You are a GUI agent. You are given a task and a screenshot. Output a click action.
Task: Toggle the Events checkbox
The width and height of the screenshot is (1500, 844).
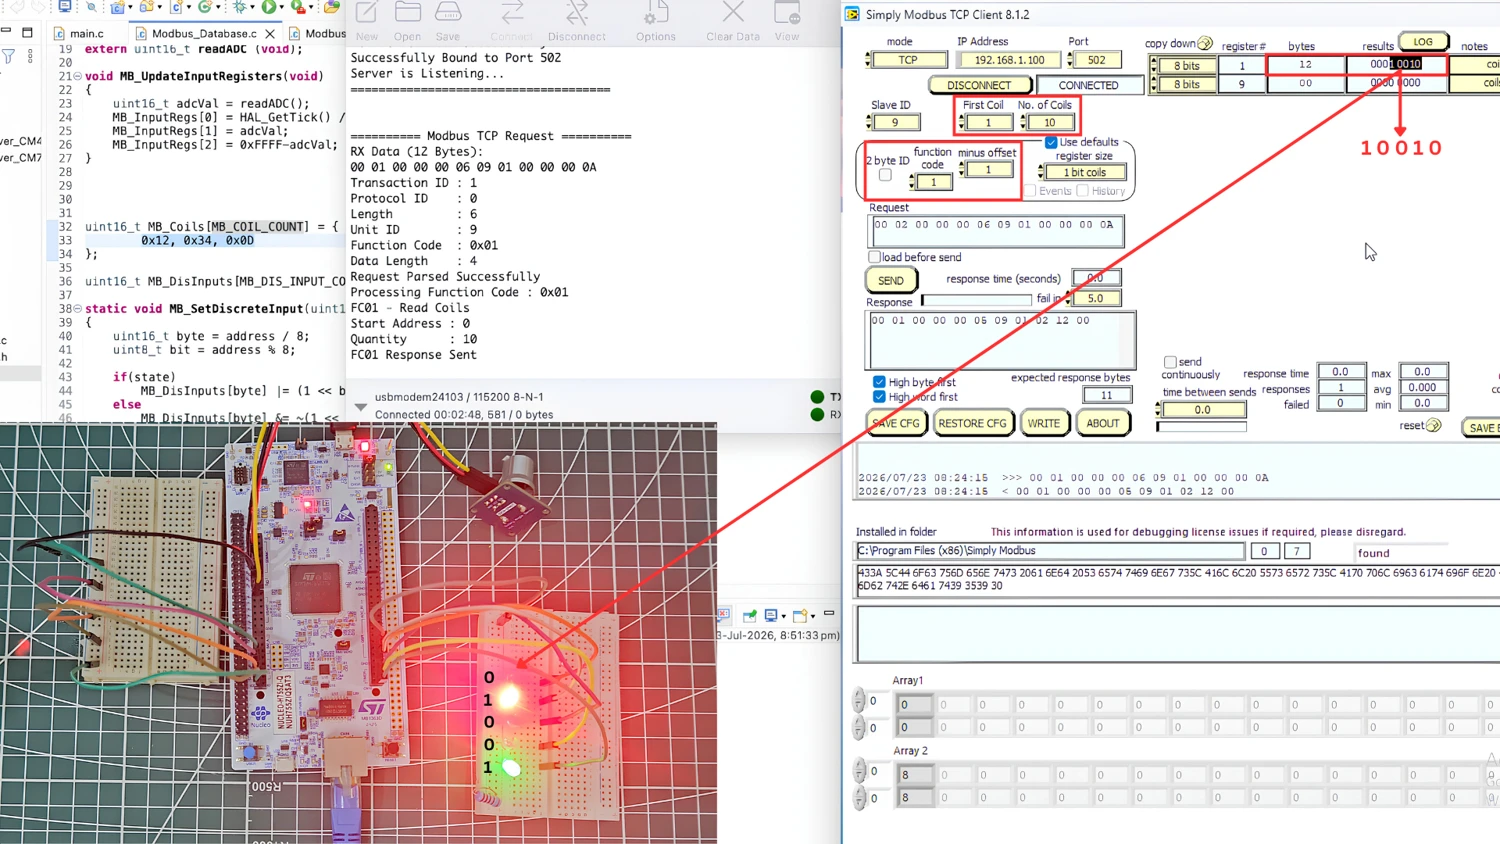pos(1030,191)
